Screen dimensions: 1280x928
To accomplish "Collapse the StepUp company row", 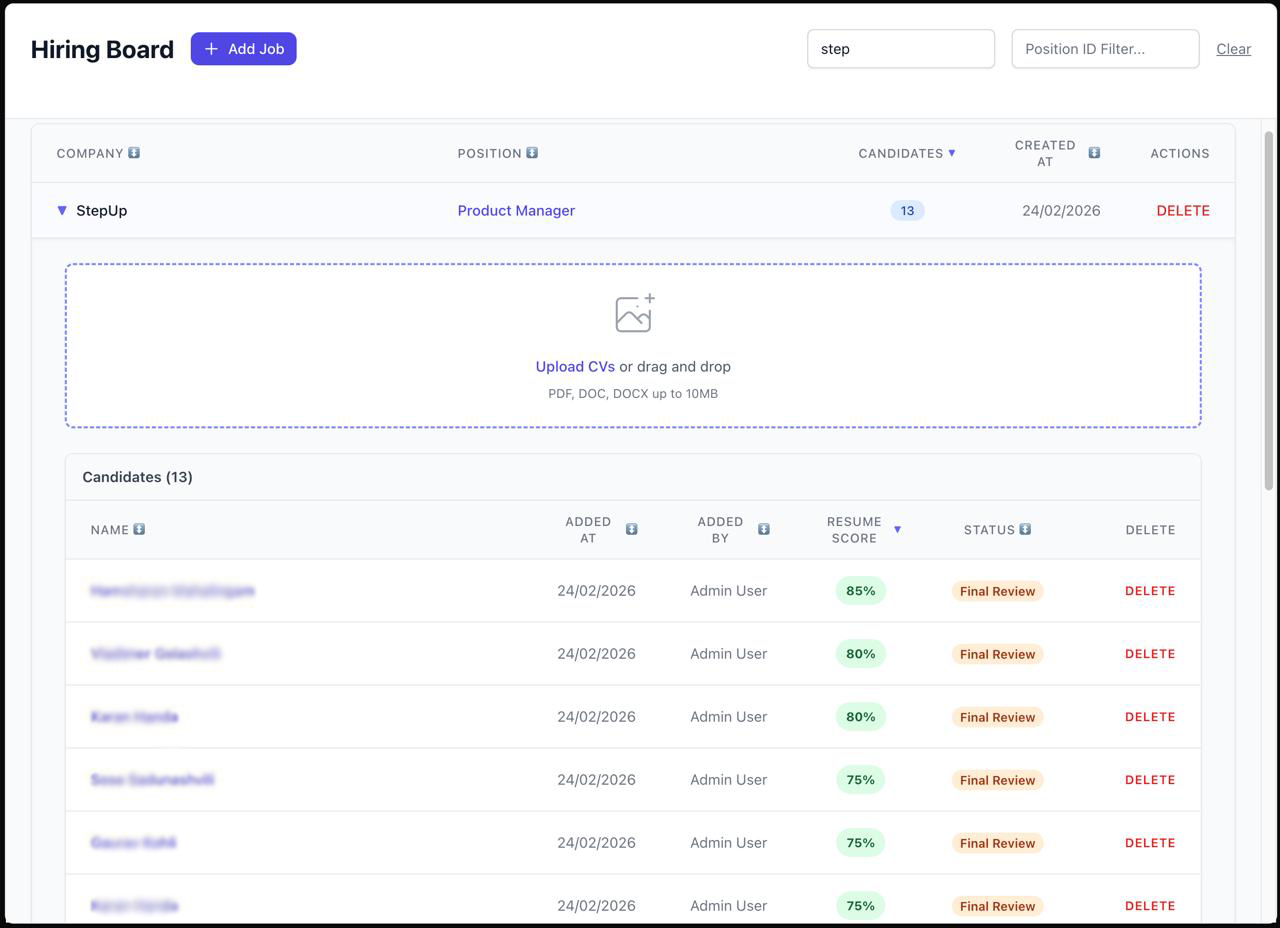I will tap(62, 210).
